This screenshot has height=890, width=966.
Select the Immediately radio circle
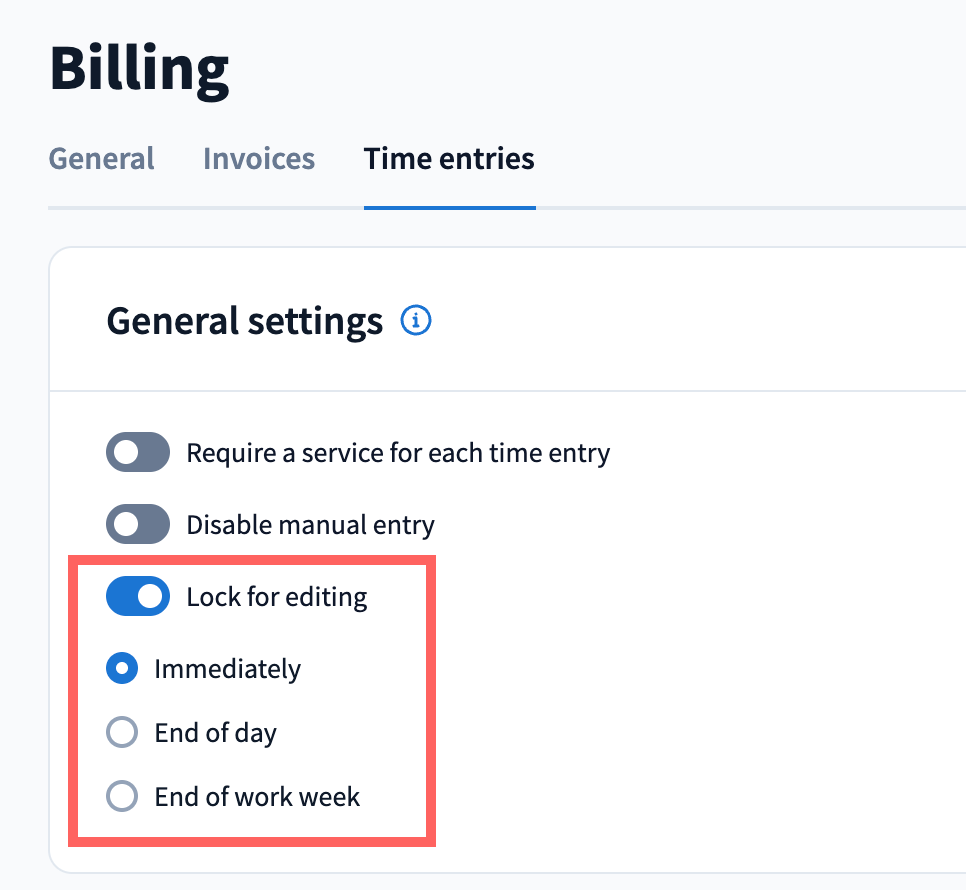pos(122,669)
